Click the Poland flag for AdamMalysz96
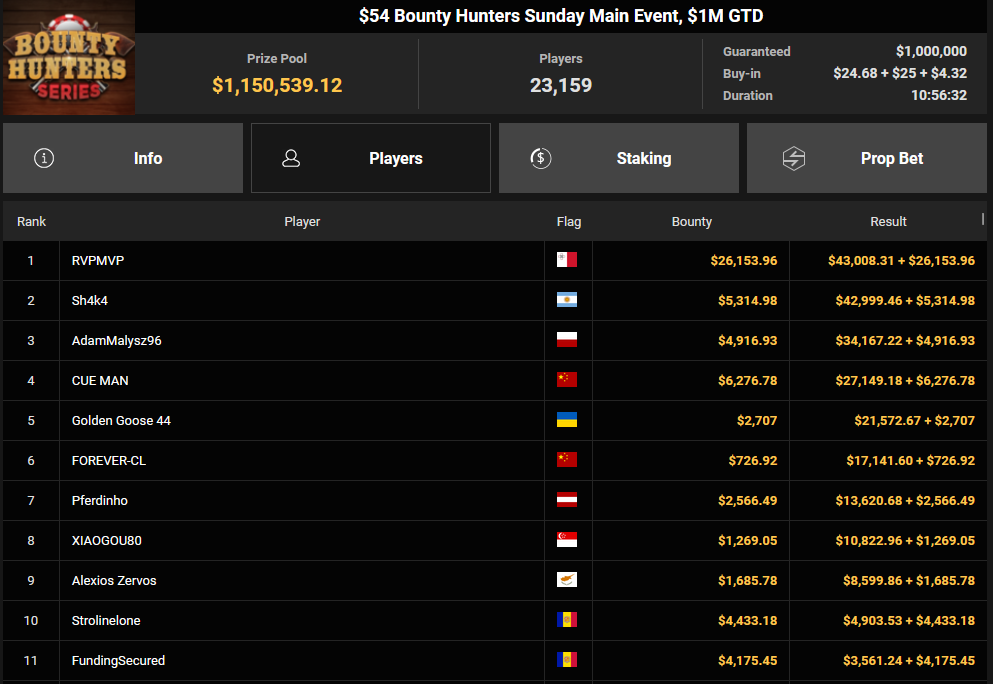 pyautogui.click(x=567, y=340)
